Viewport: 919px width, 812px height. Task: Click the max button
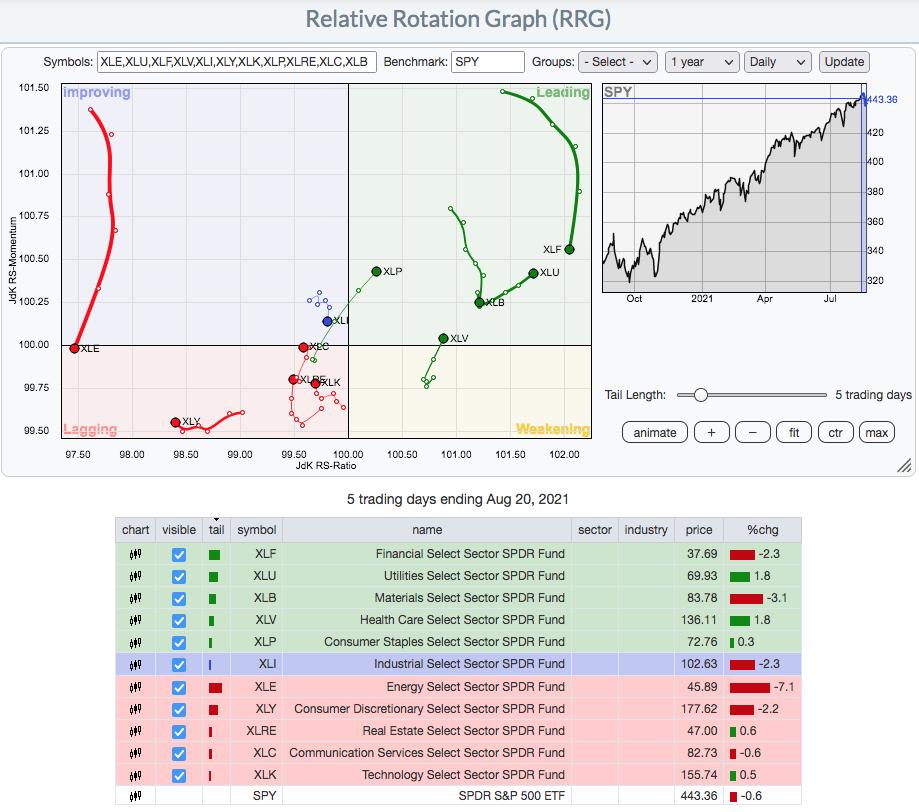pyautogui.click(x=877, y=433)
